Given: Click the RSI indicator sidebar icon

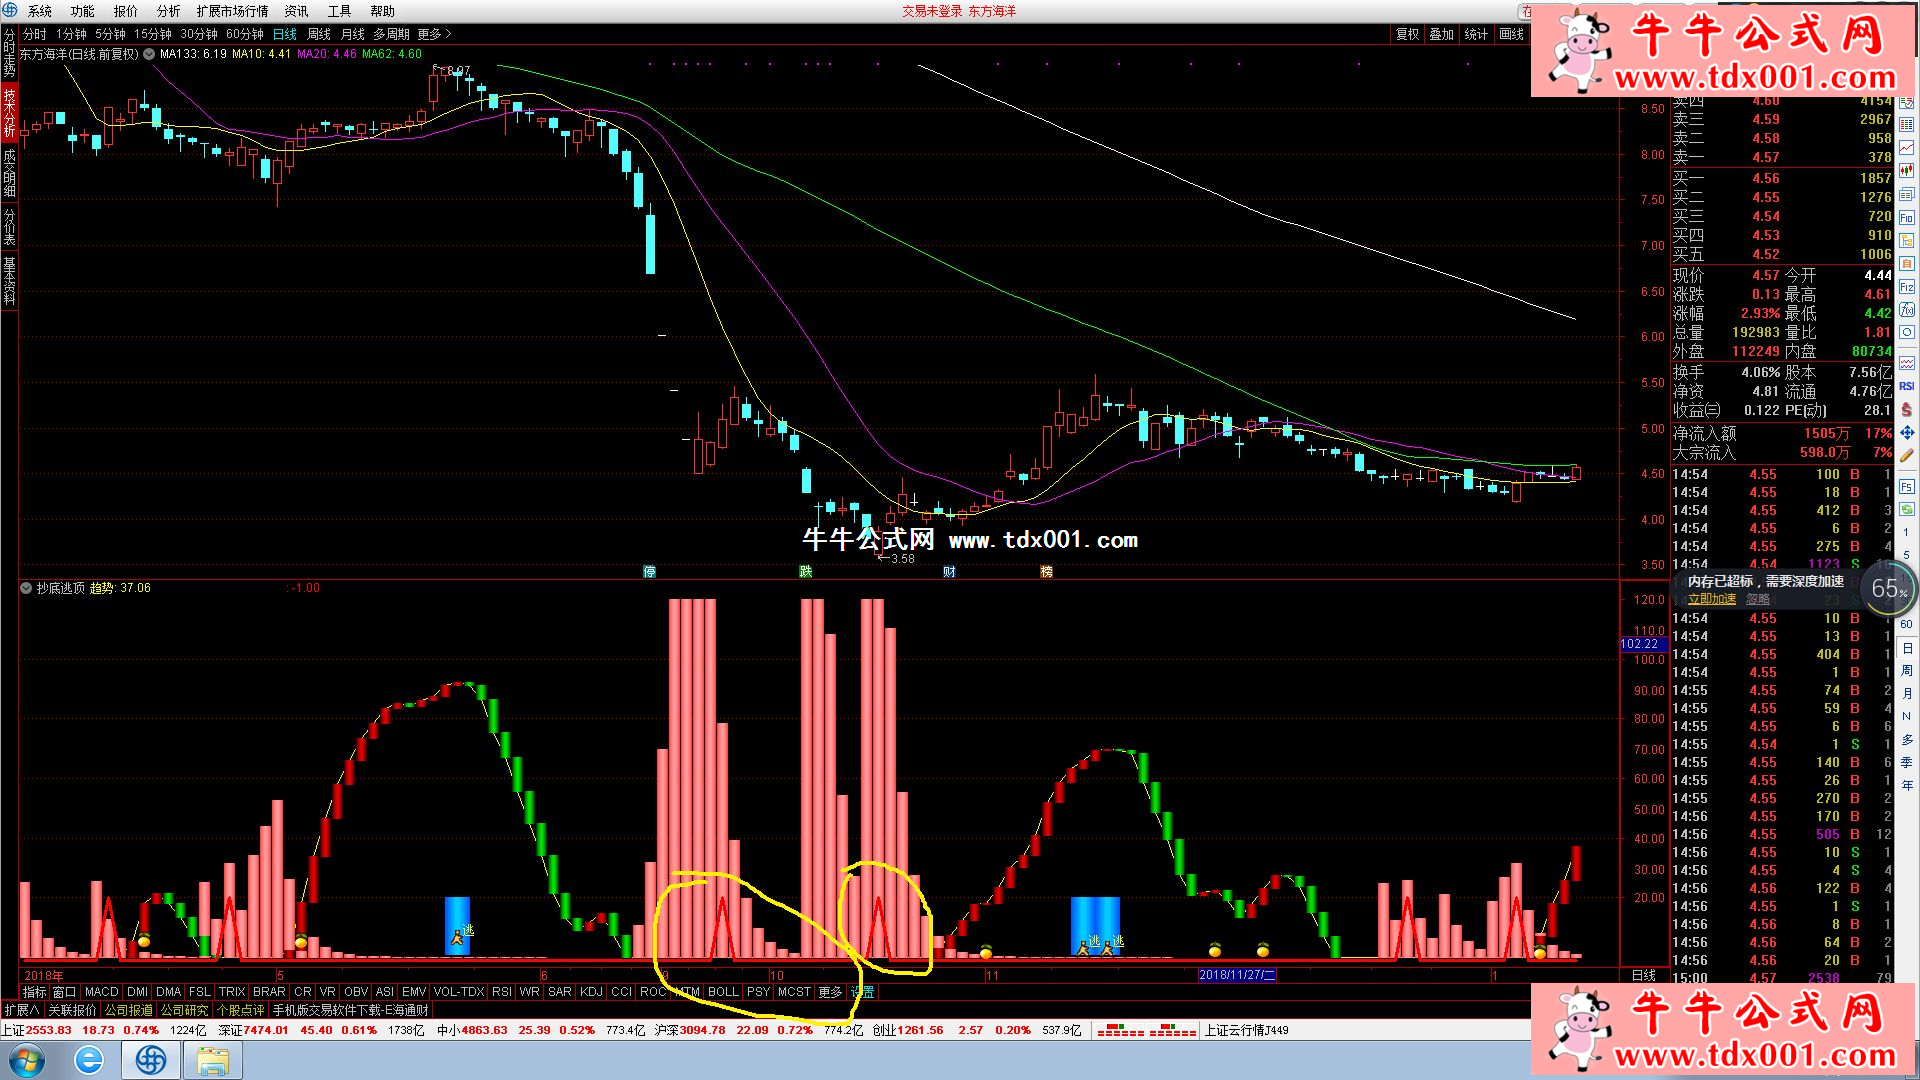Looking at the screenshot, I should click(x=1906, y=385).
